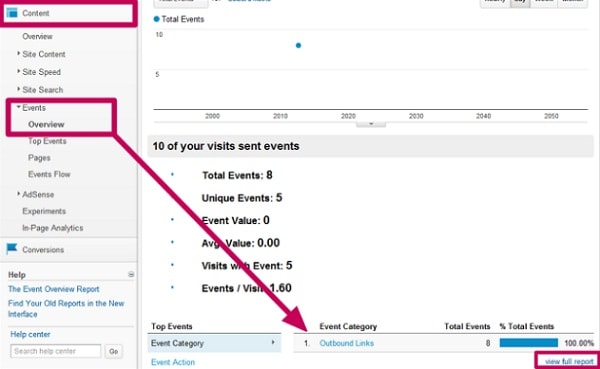Click the Go button
This screenshot has width=600, height=369.
pyautogui.click(x=114, y=351)
